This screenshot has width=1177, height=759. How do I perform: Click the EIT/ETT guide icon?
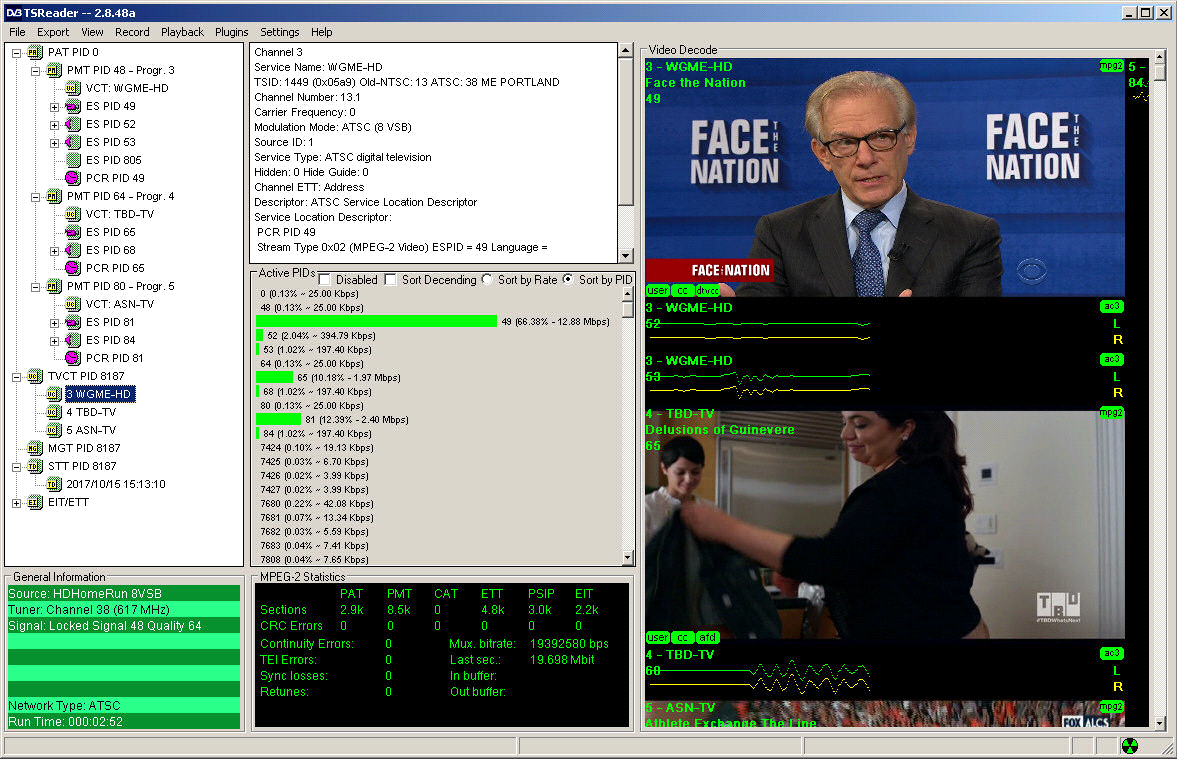pyautogui.click(x=35, y=502)
